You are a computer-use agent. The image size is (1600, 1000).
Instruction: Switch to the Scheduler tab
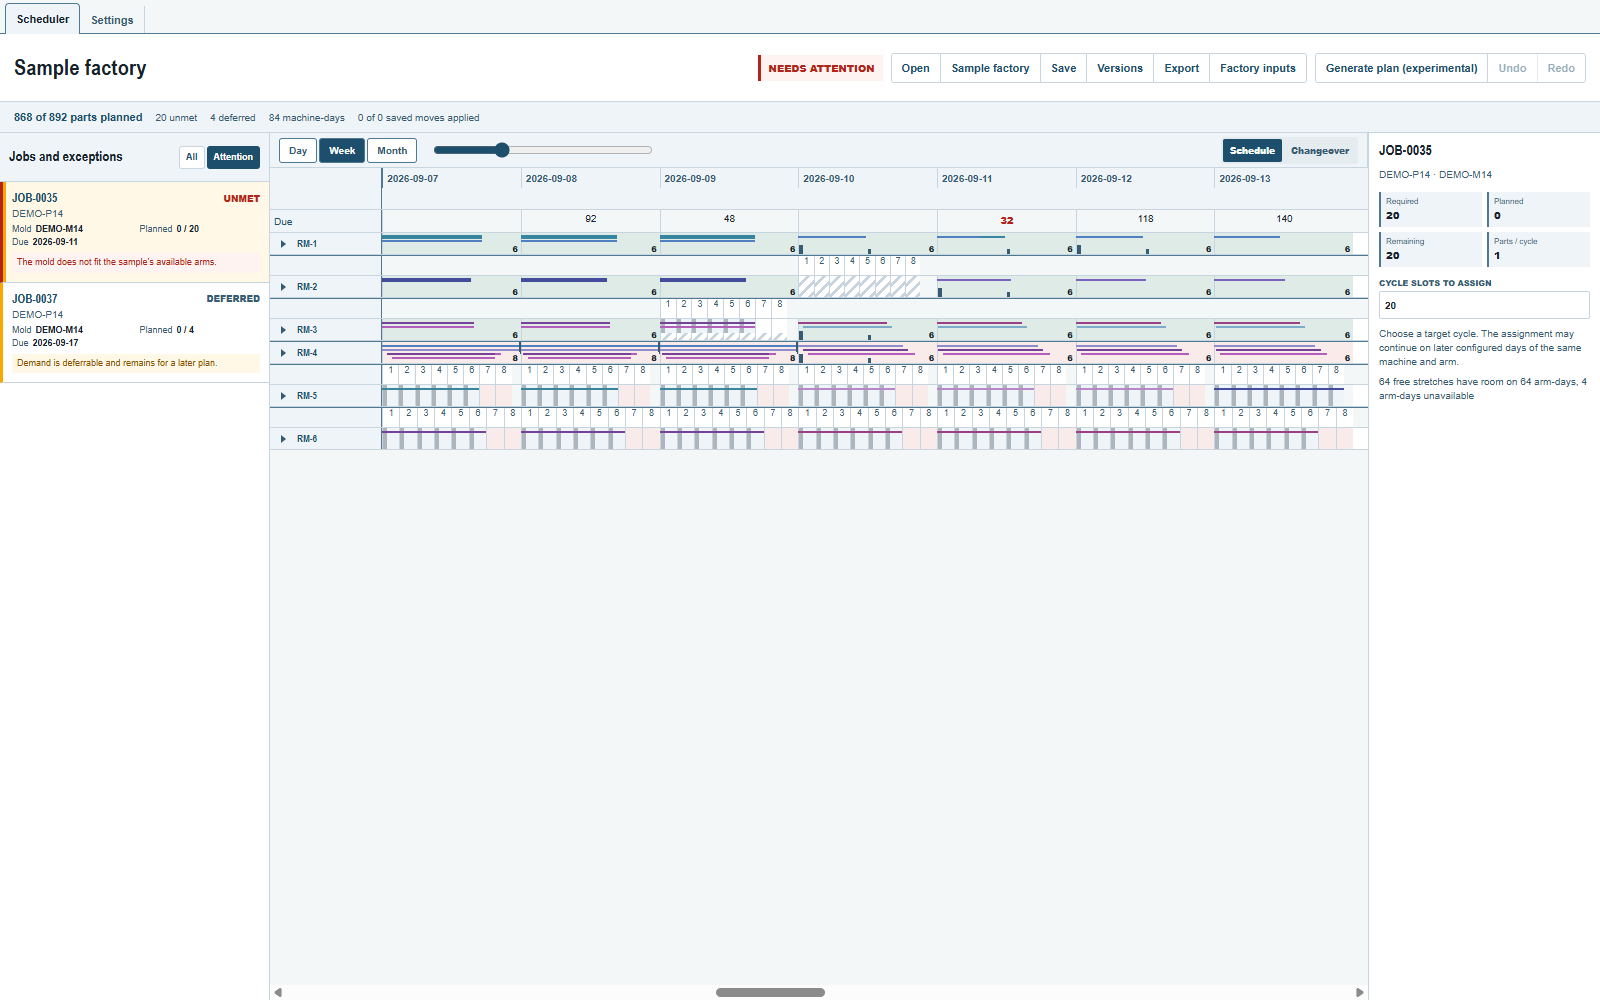pos(43,19)
